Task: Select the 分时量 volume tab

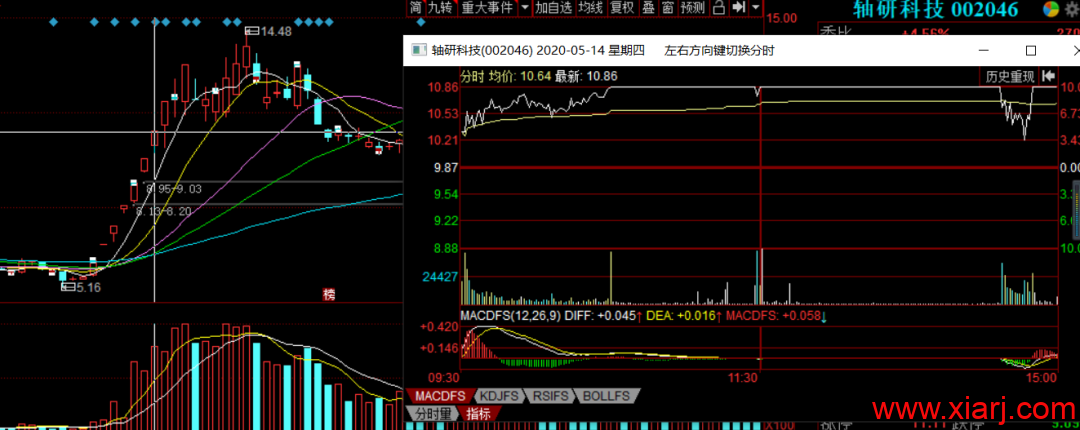Action: [x=433, y=413]
